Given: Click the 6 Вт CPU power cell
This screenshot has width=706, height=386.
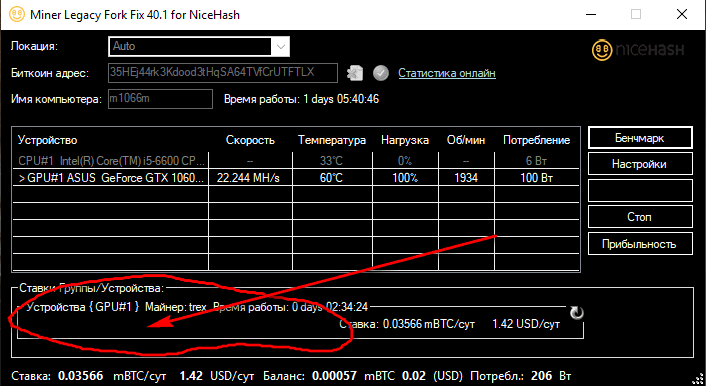Looking at the screenshot, I should tap(536, 160).
